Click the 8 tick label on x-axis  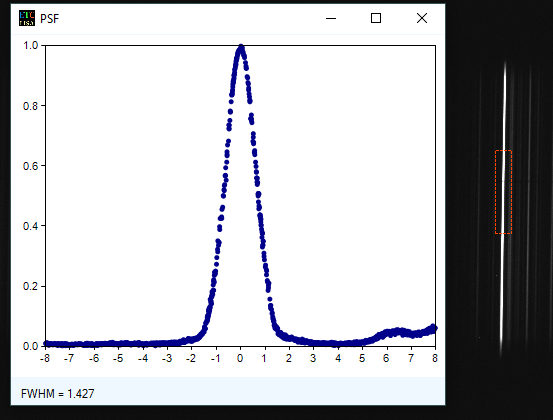tap(435, 358)
